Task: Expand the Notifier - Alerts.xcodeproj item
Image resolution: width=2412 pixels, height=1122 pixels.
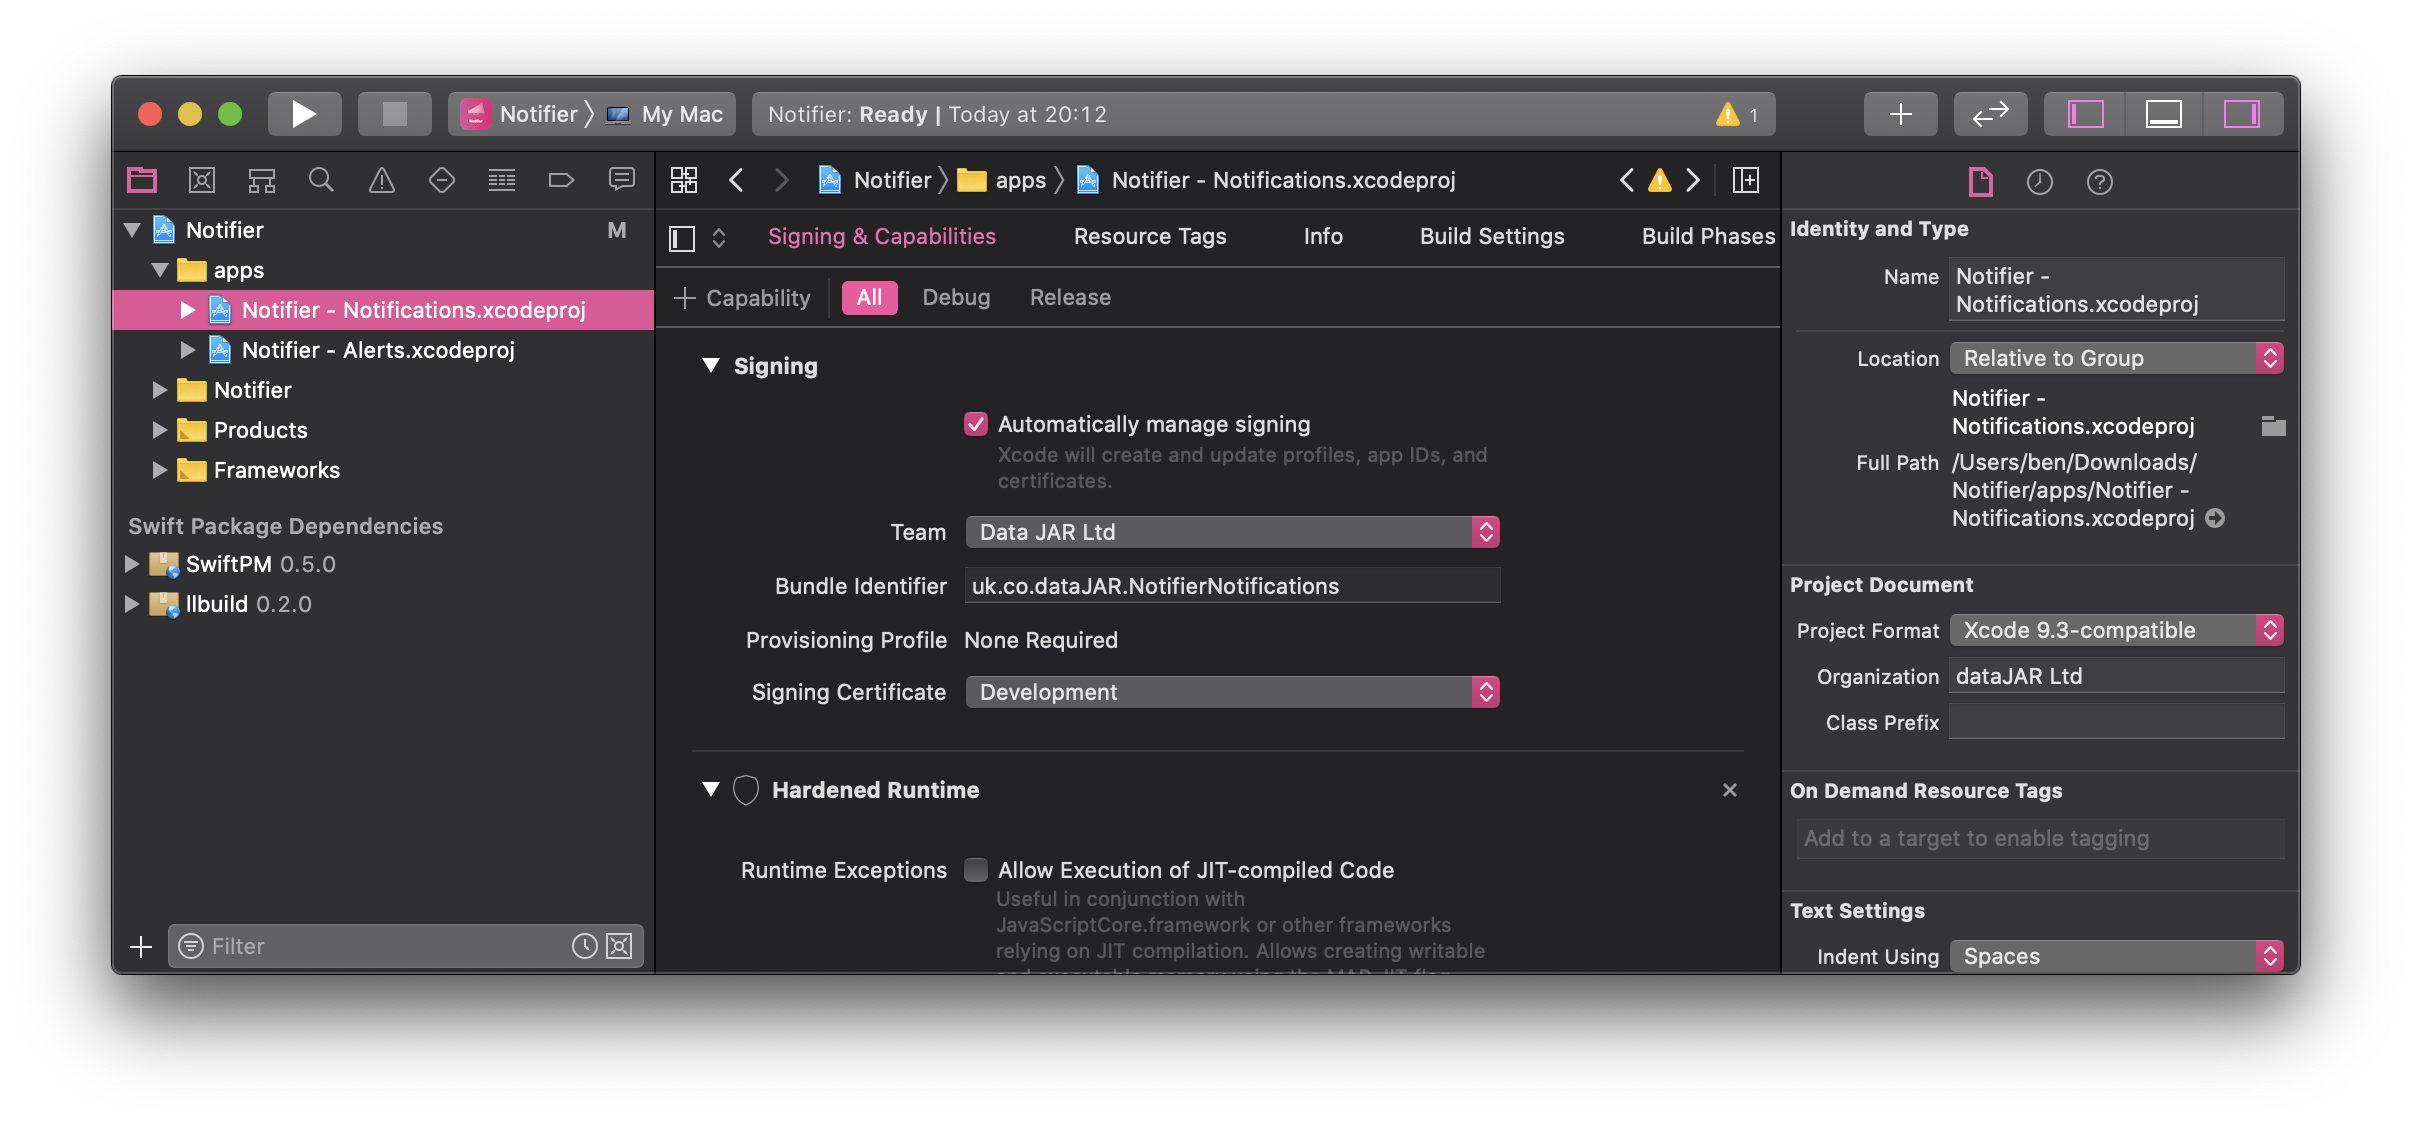Action: pos(188,350)
